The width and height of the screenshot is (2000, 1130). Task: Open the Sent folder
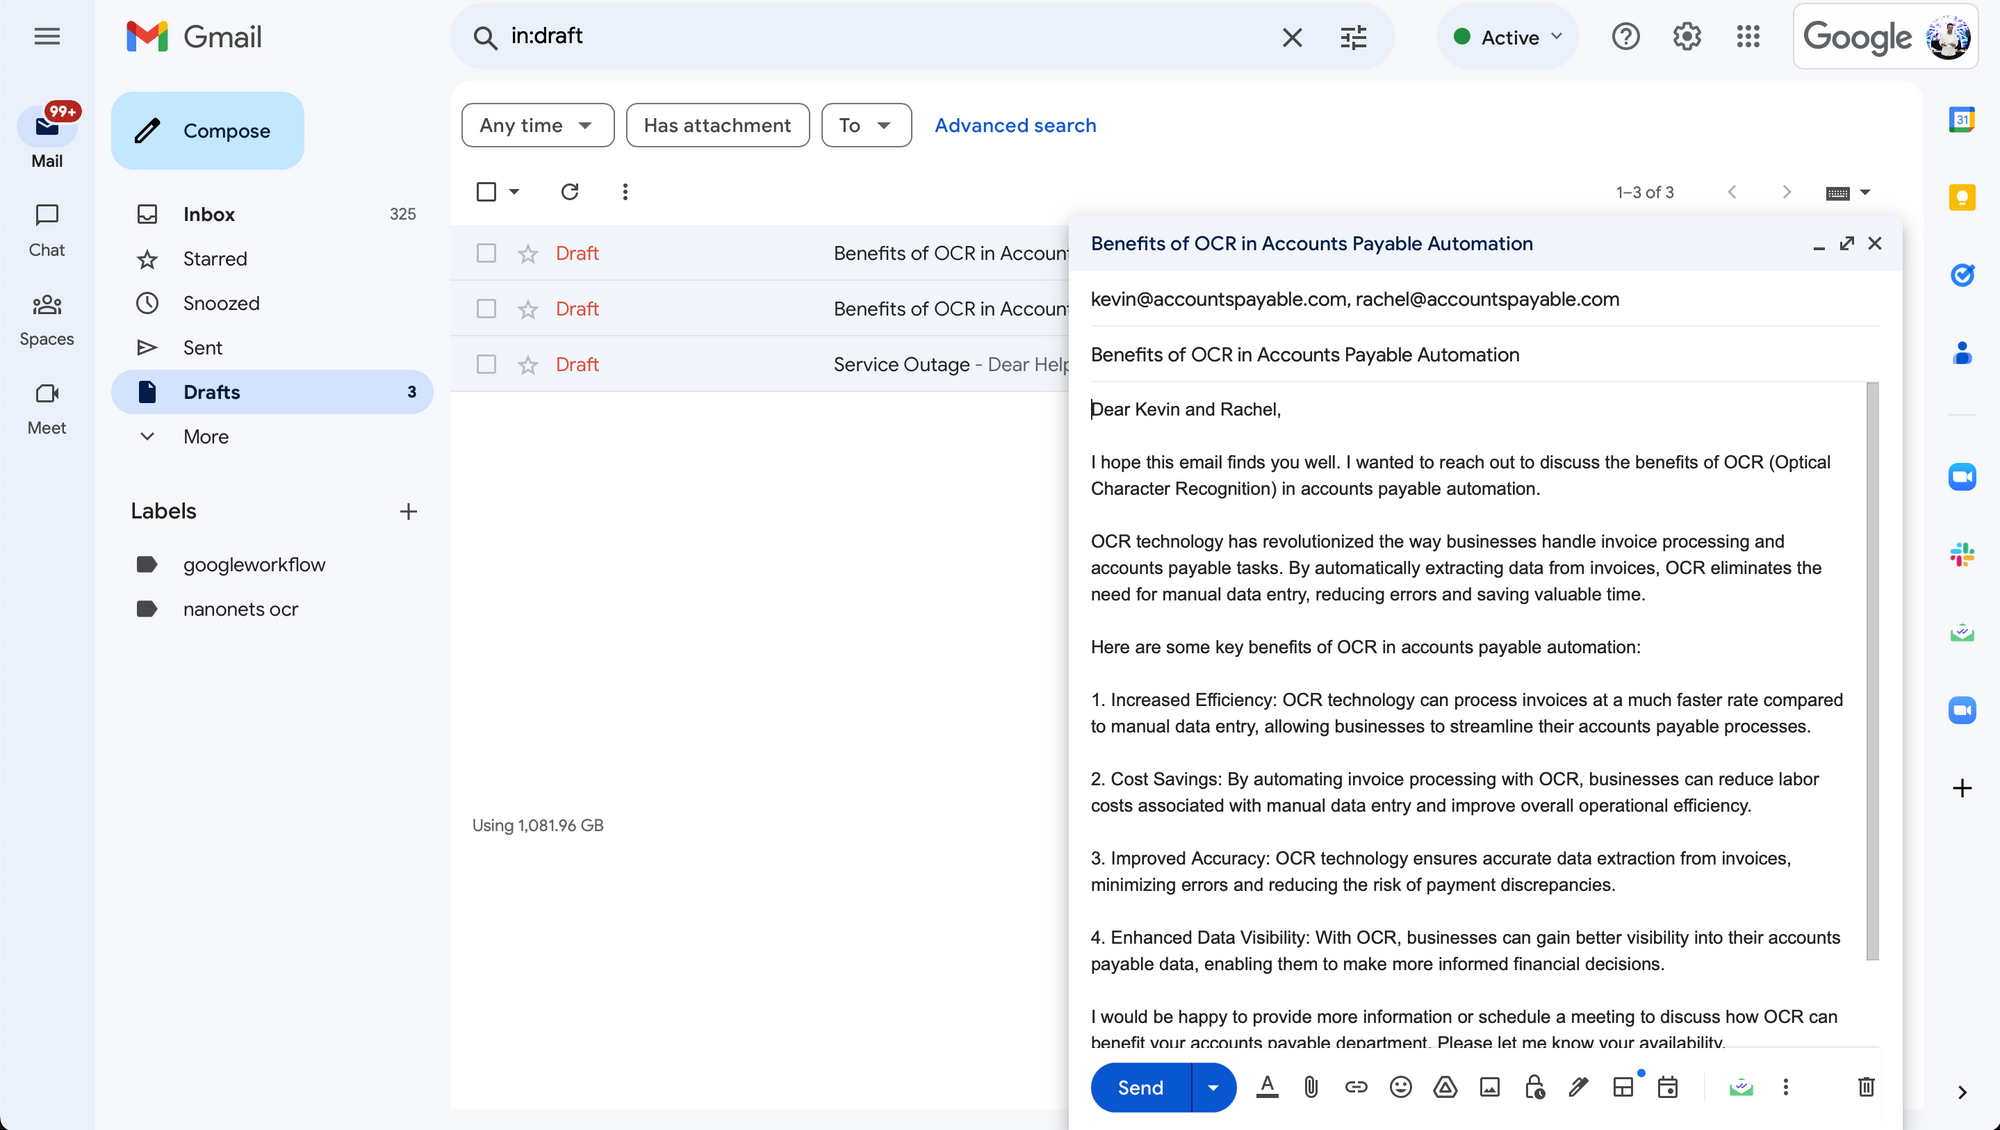click(x=203, y=348)
